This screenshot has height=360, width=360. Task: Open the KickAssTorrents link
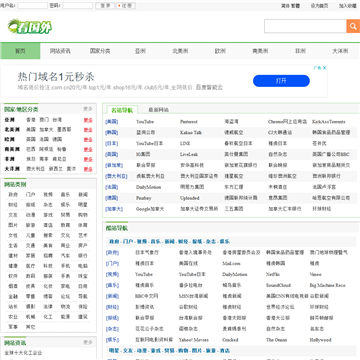(x=329, y=122)
